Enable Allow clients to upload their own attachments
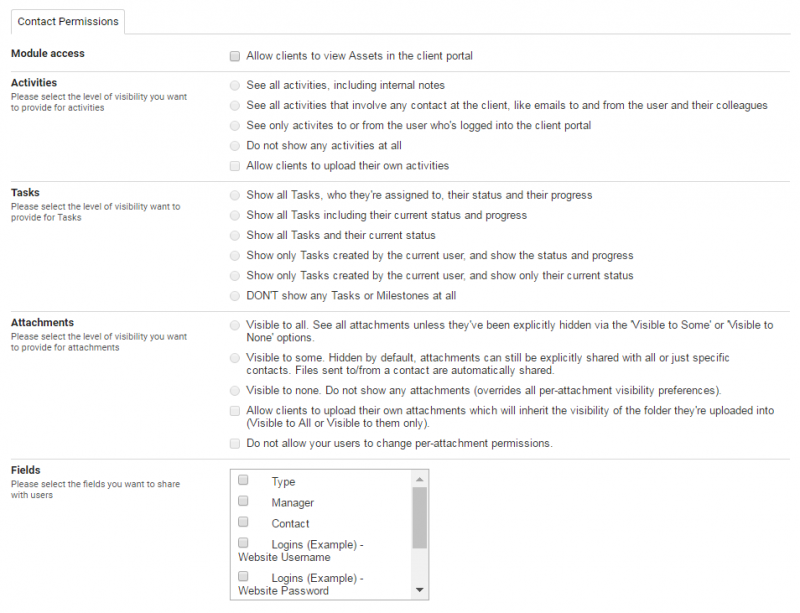The width and height of the screenshot is (800, 613). pyautogui.click(x=234, y=411)
